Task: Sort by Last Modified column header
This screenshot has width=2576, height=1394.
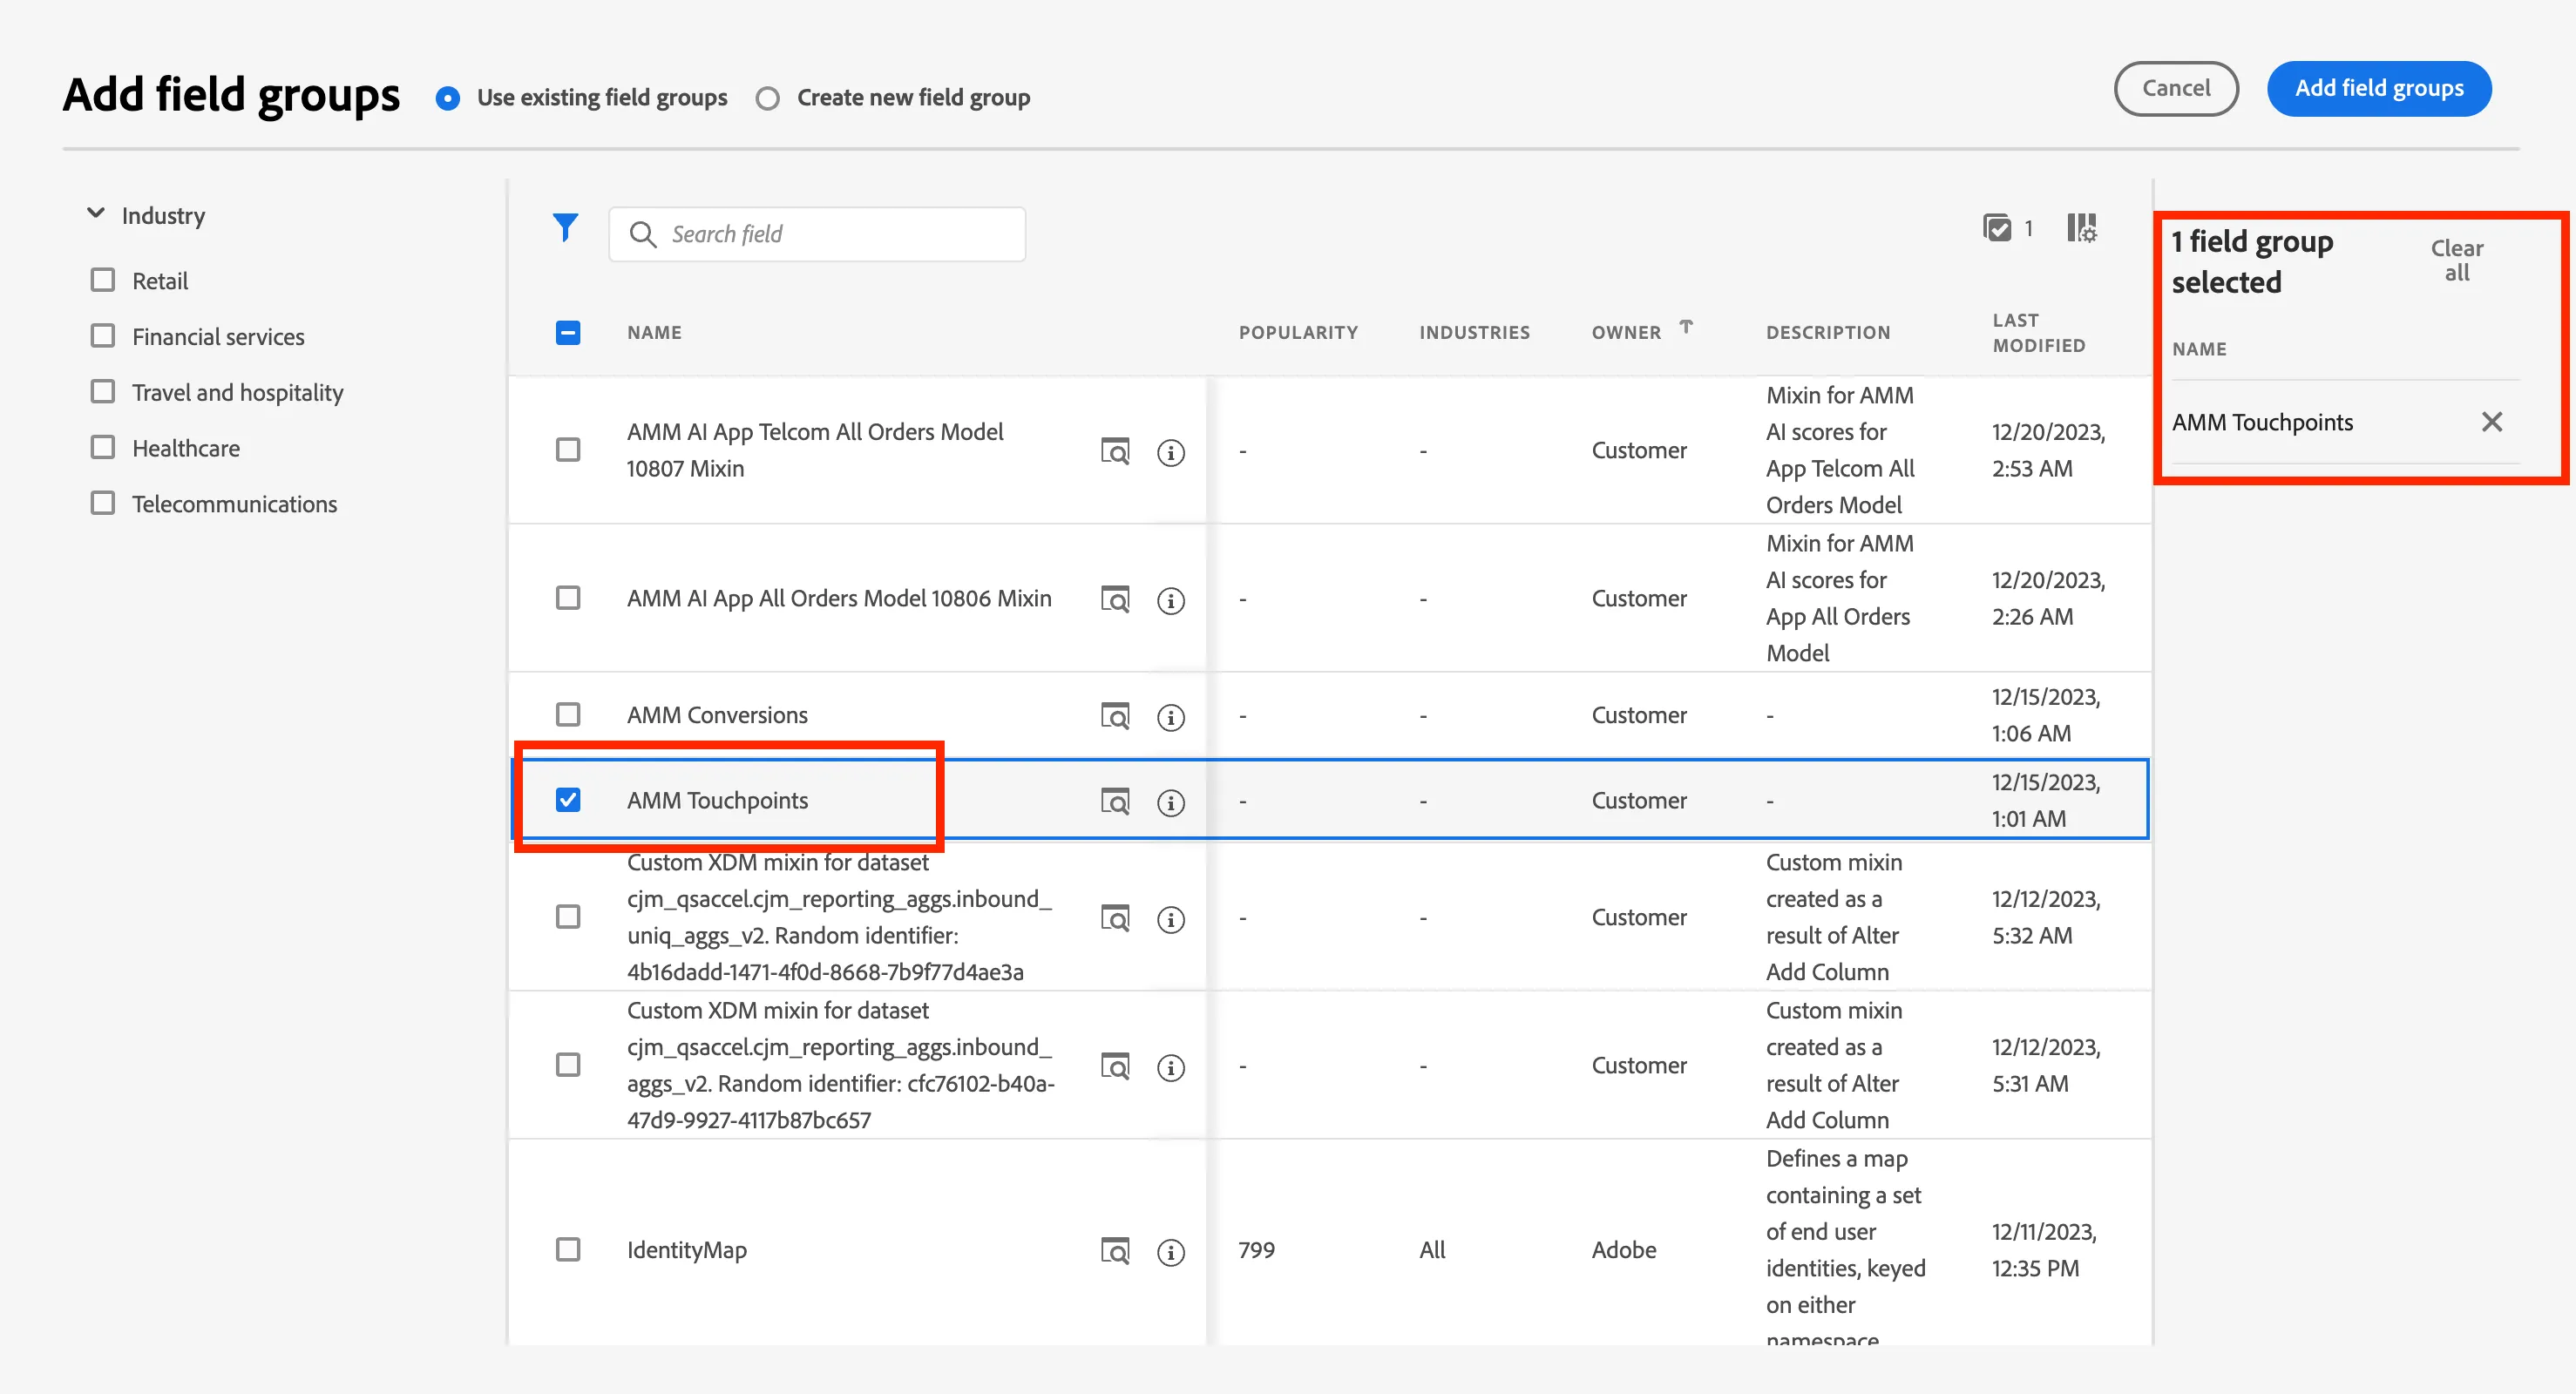Action: tap(2038, 332)
